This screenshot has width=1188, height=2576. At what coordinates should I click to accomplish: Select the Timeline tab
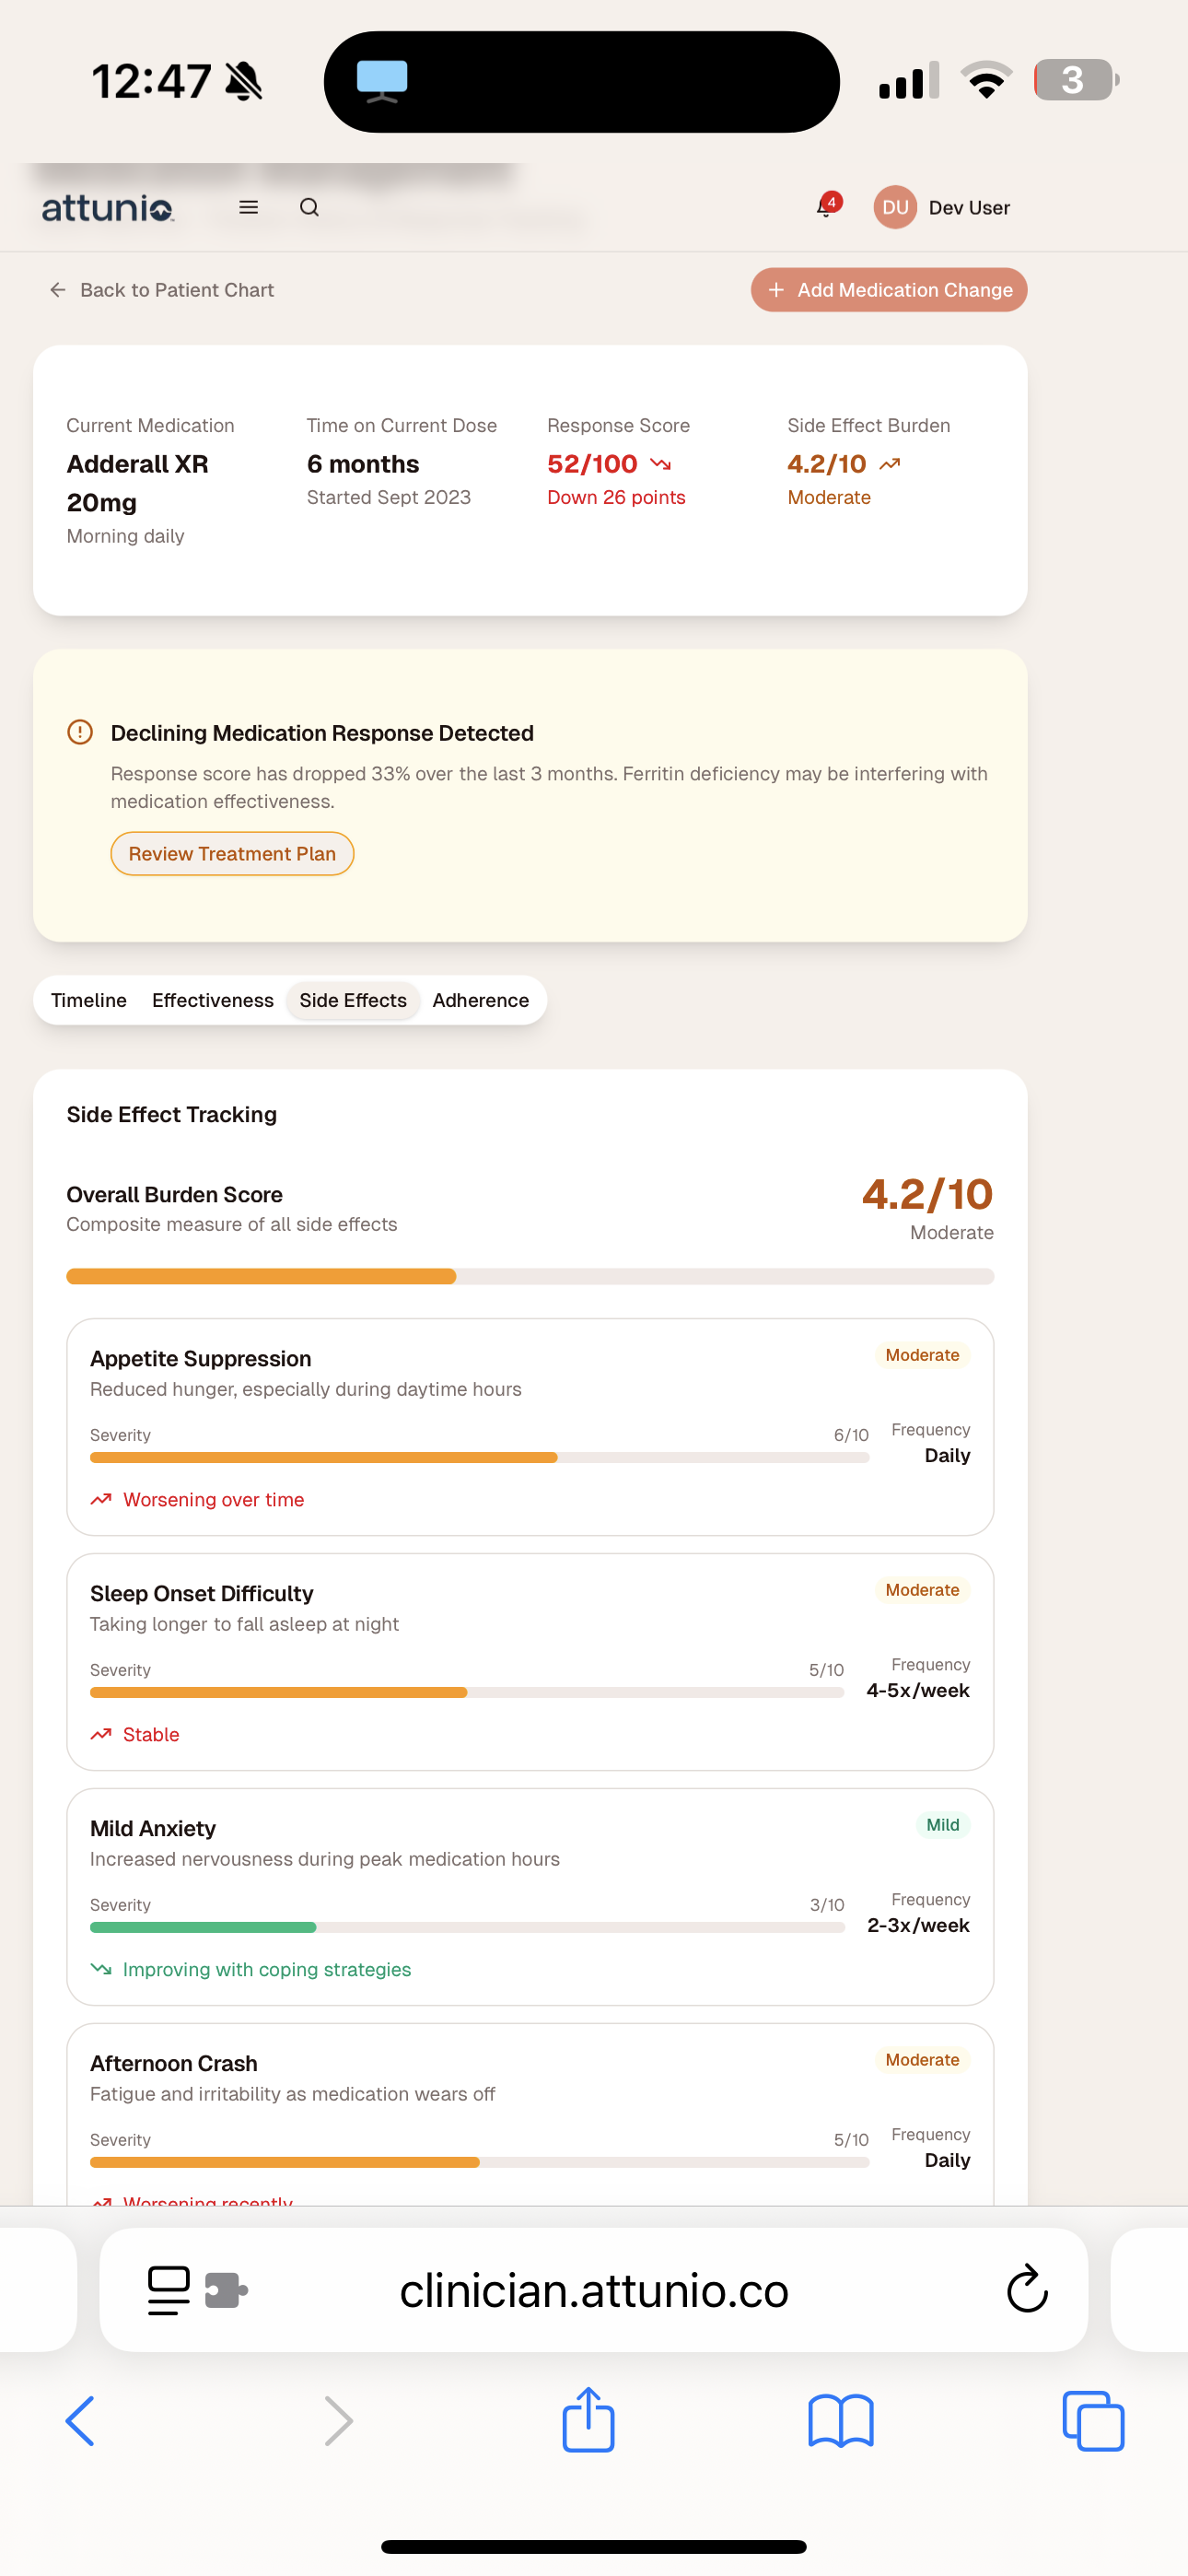[88, 1000]
